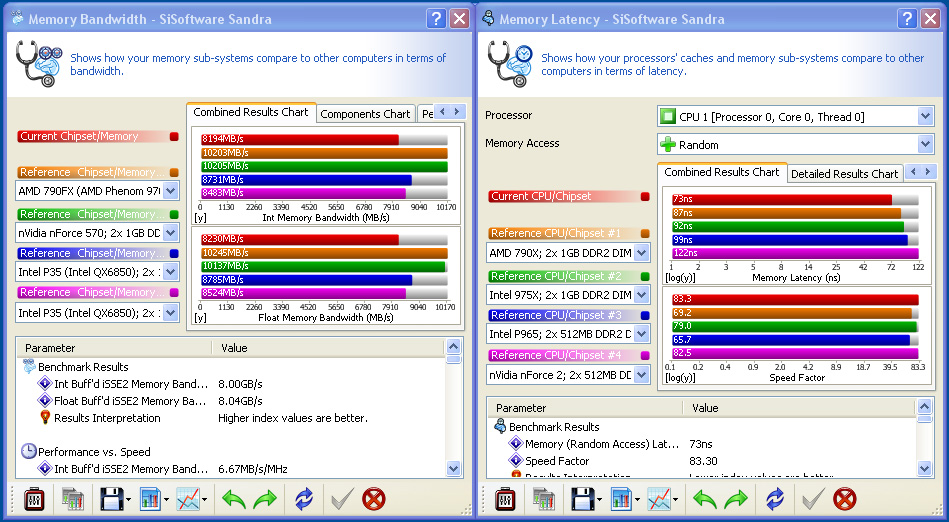
Task: Click blue refresh icon in Memory Bandwidth window
Action: click(x=304, y=499)
